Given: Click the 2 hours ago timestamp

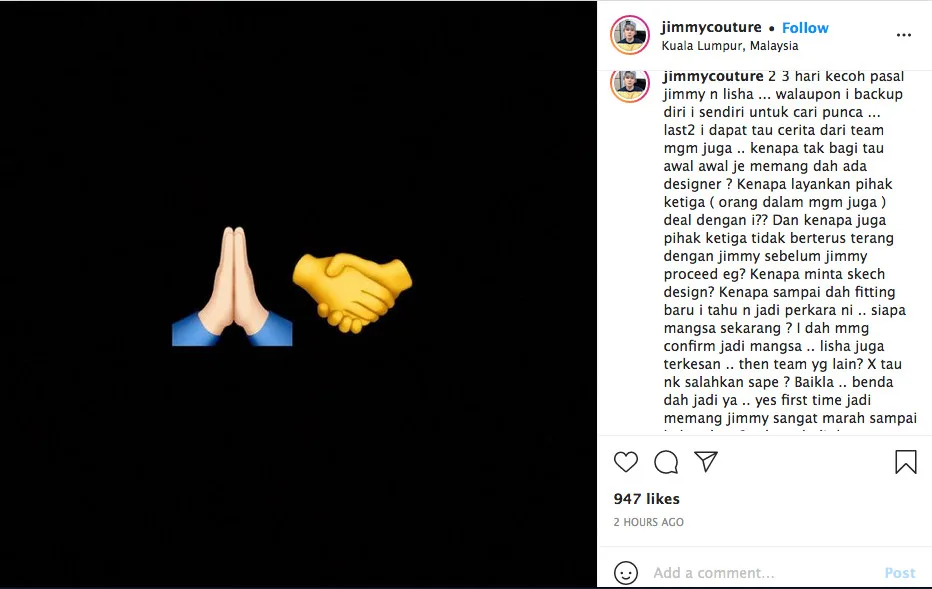Looking at the screenshot, I should (x=648, y=522).
